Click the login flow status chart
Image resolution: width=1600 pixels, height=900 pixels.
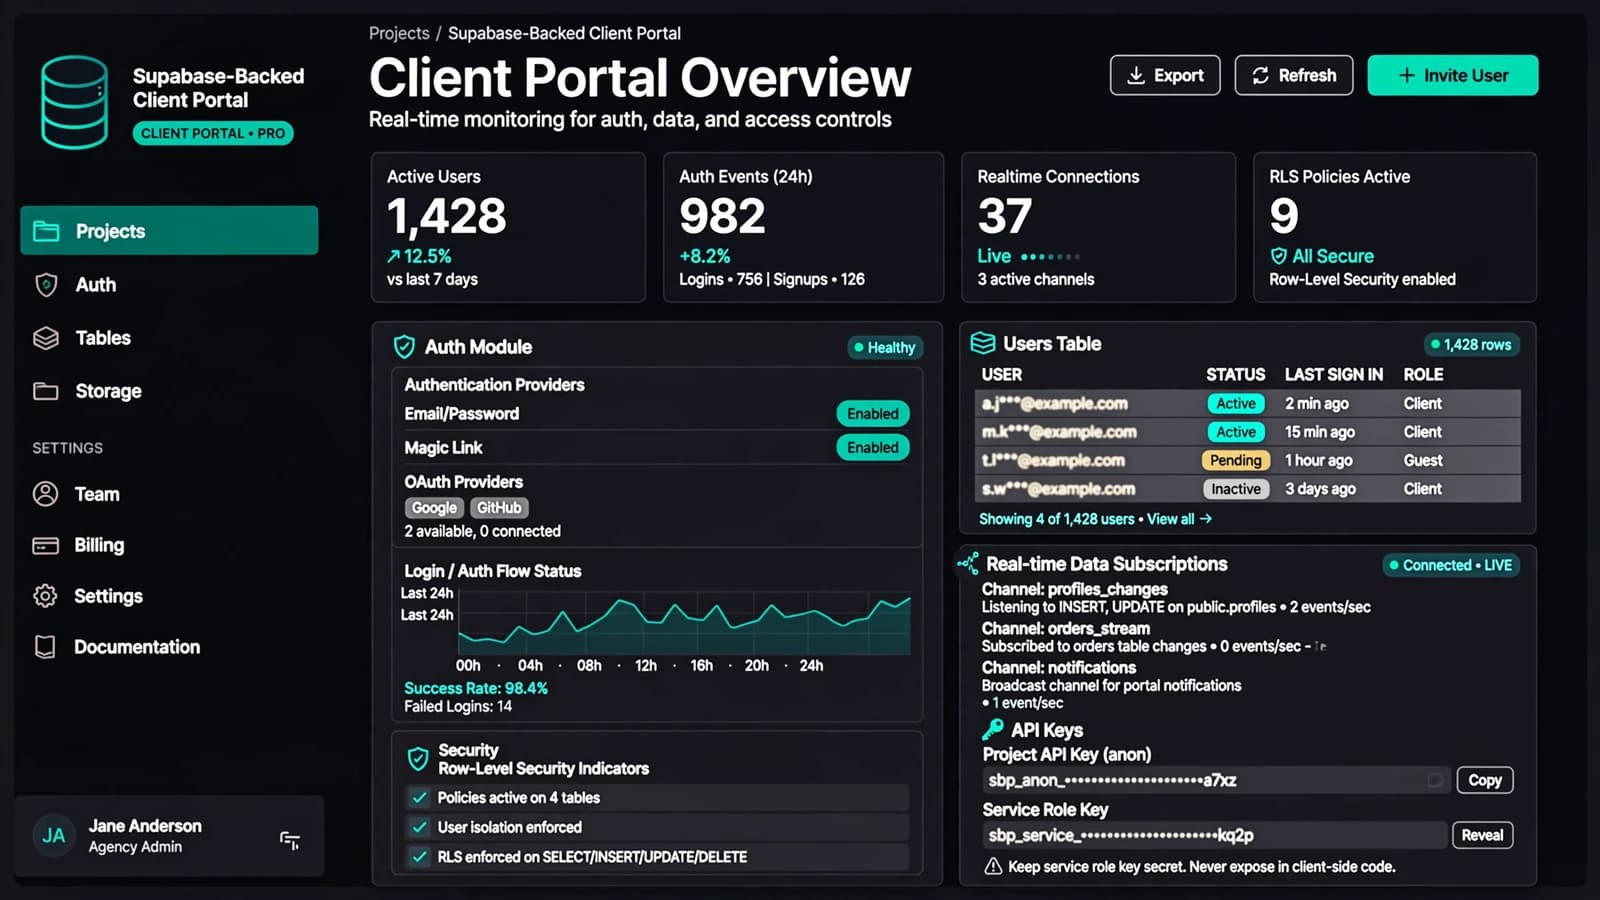click(684, 623)
